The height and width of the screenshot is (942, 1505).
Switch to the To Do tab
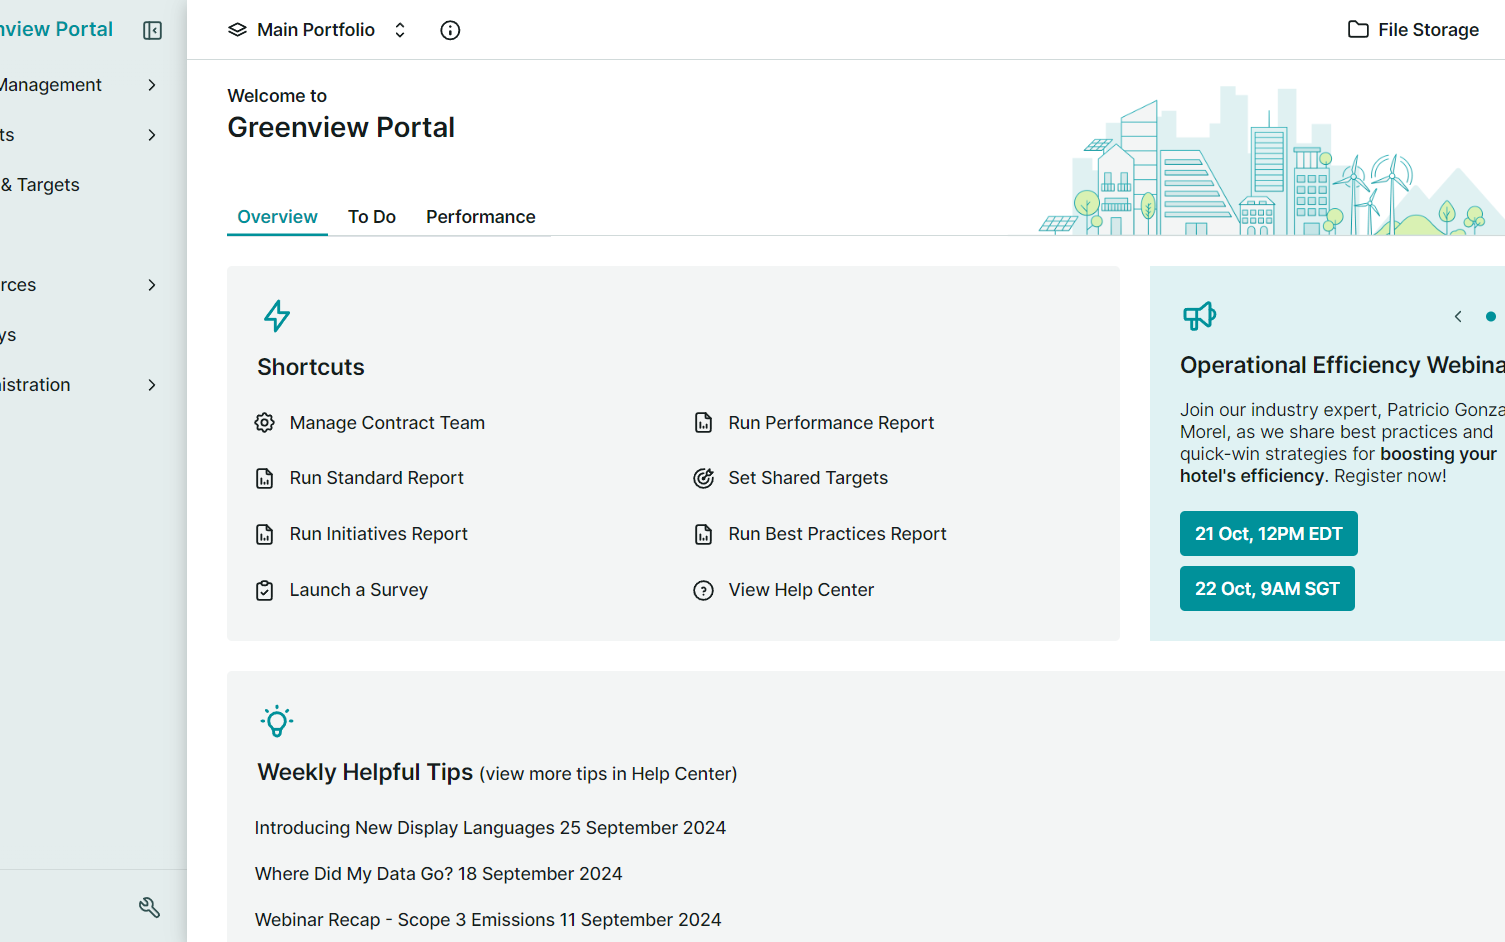(371, 217)
